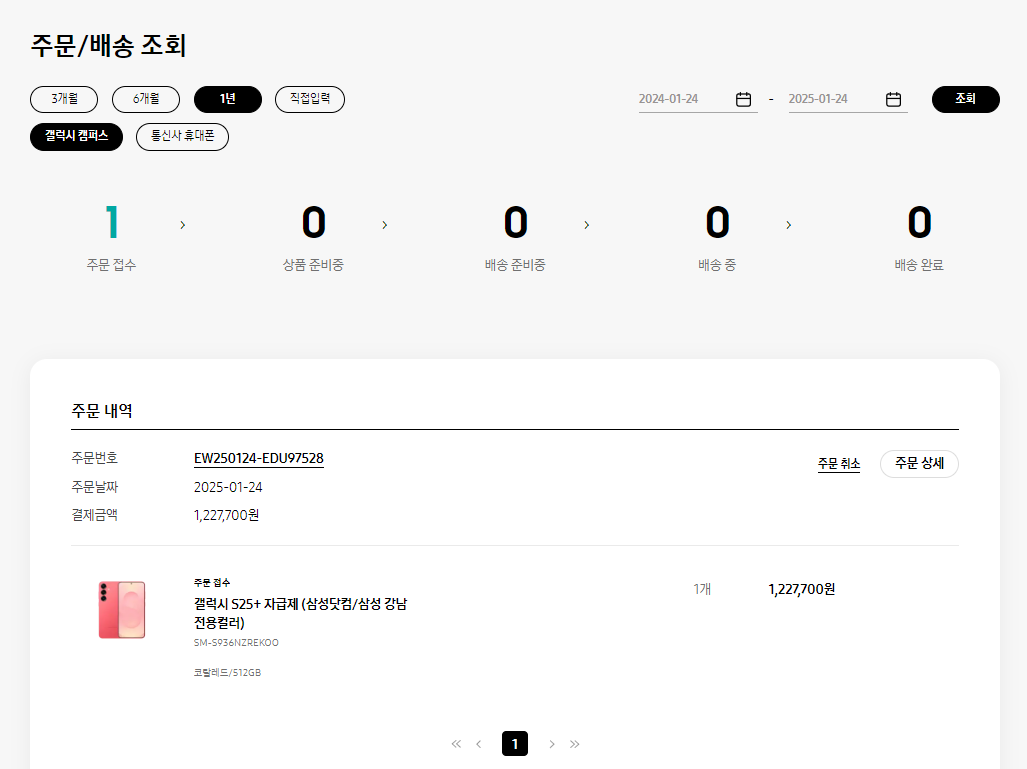This screenshot has width=1027, height=769.
Task: Click the 상품 준비중 count of 0
Action: coord(314,221)
